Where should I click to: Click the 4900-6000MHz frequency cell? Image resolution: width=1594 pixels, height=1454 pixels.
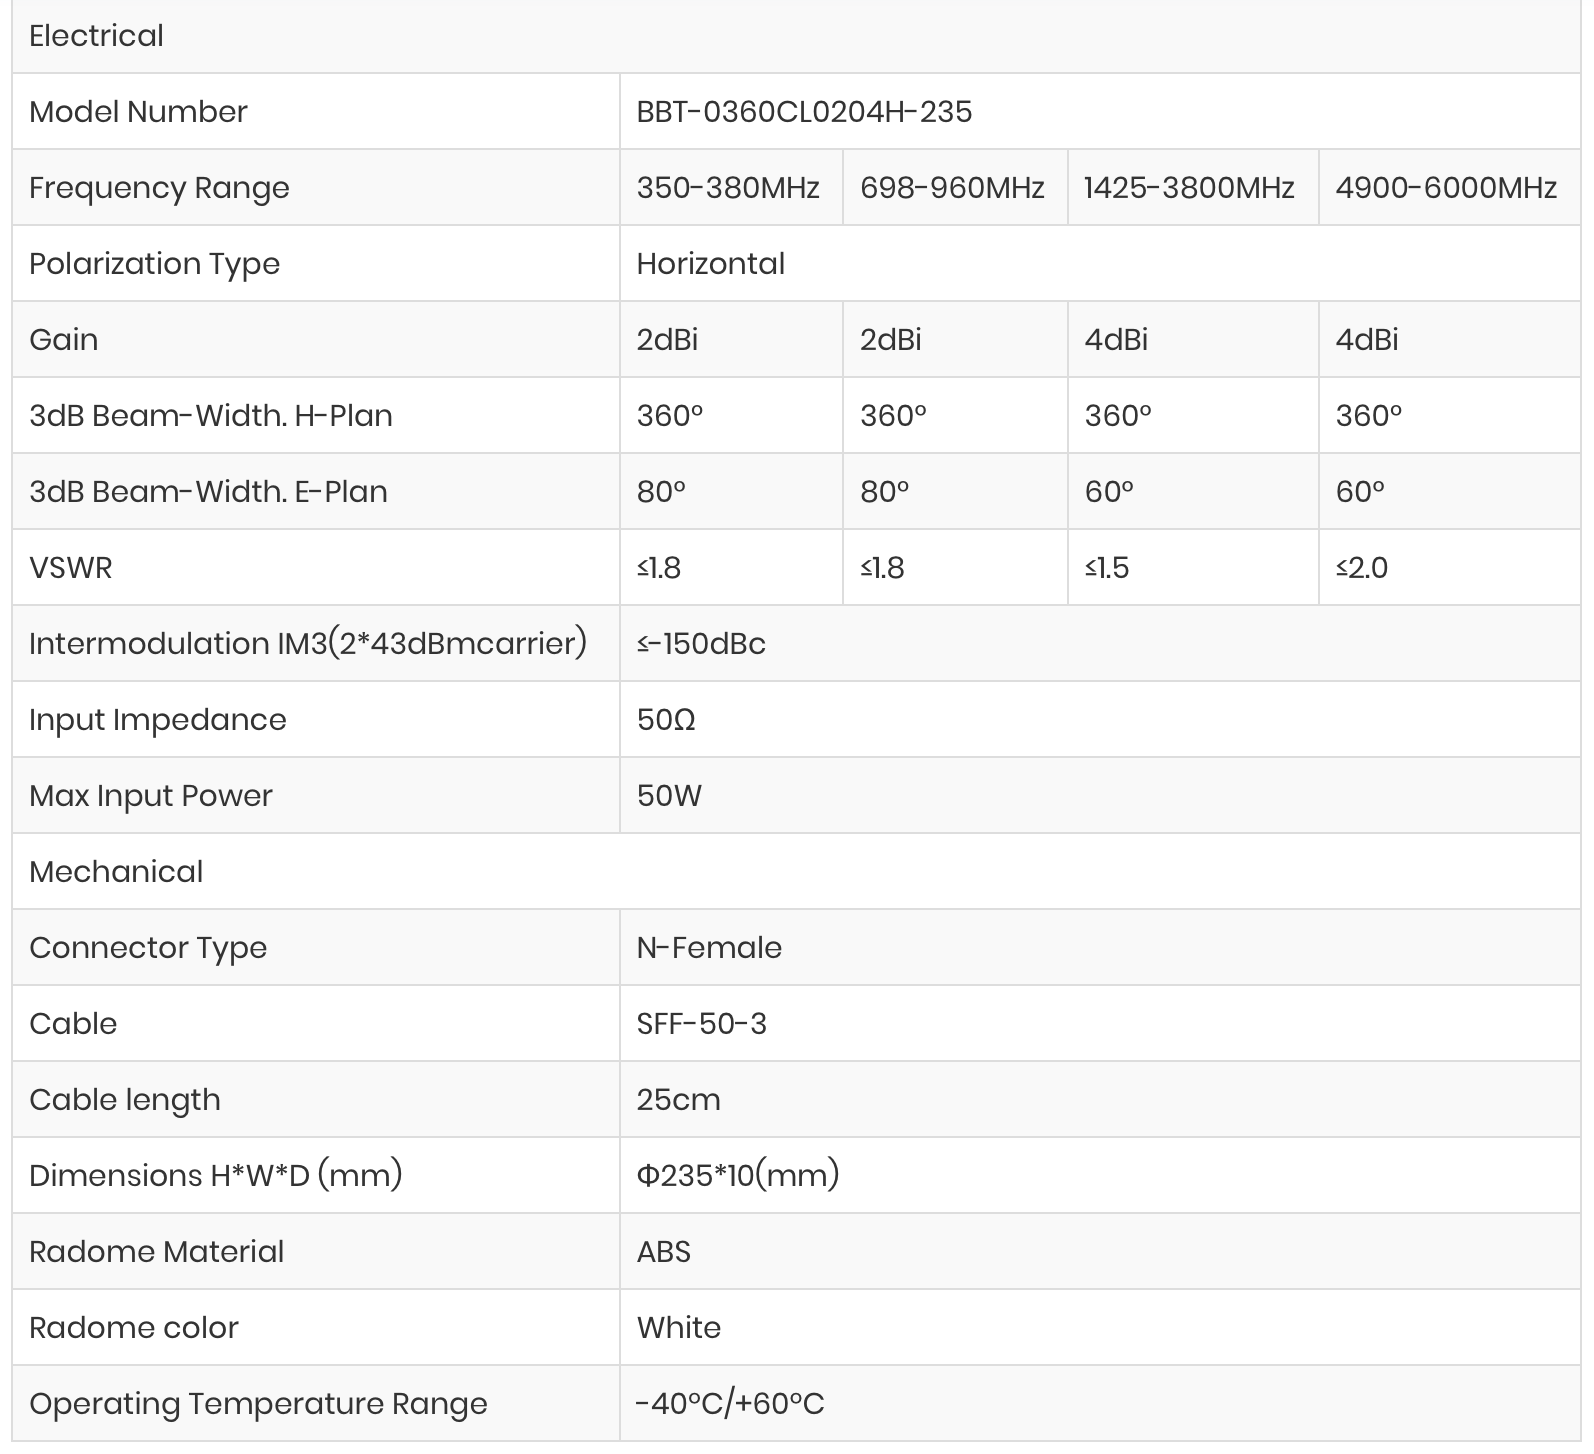point(1450,187)
